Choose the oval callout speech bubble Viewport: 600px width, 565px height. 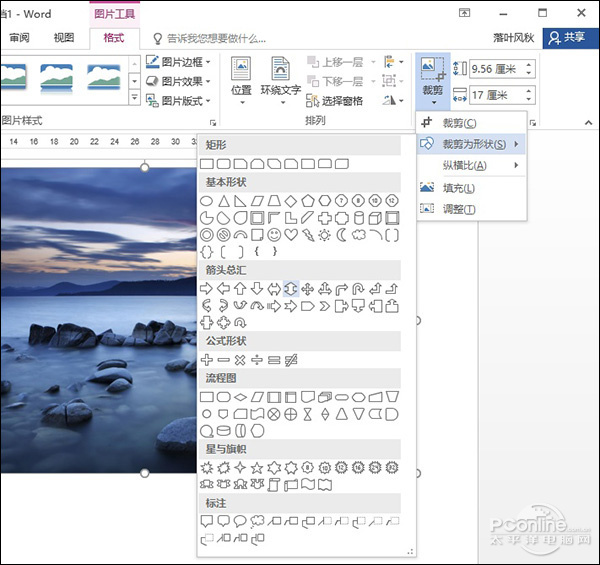click(x=240, y=521)
